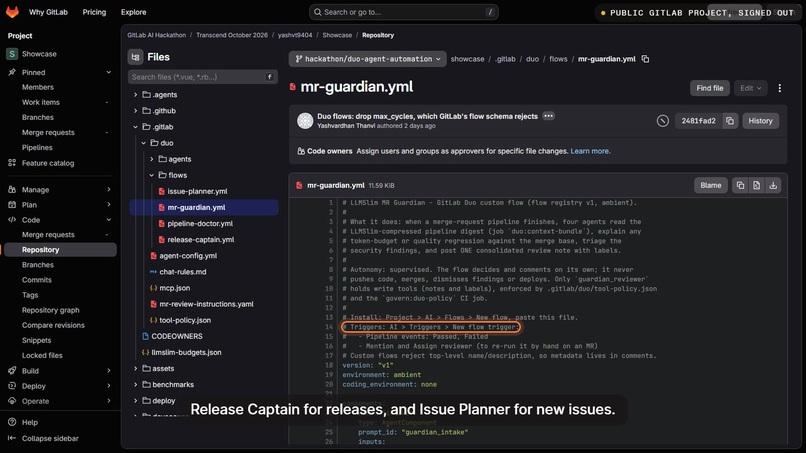Click the Pinned pin icon

[12, 73]
